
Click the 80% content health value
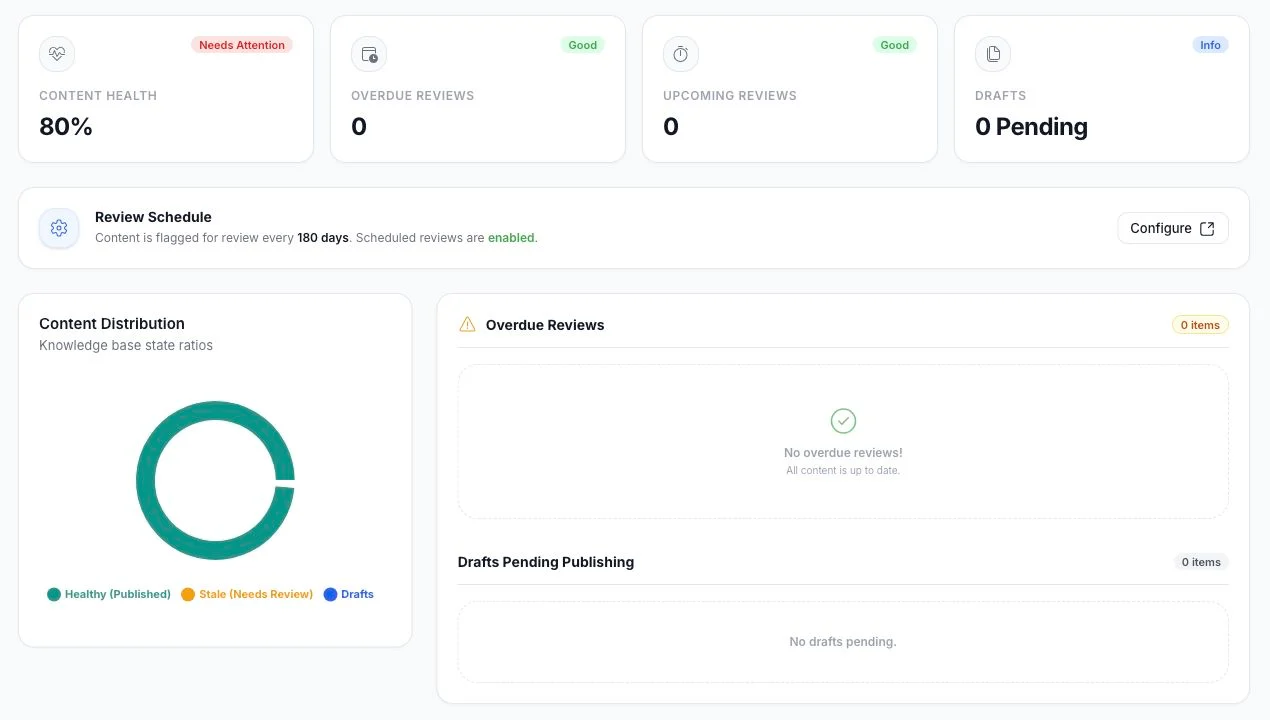coord(66,127)
